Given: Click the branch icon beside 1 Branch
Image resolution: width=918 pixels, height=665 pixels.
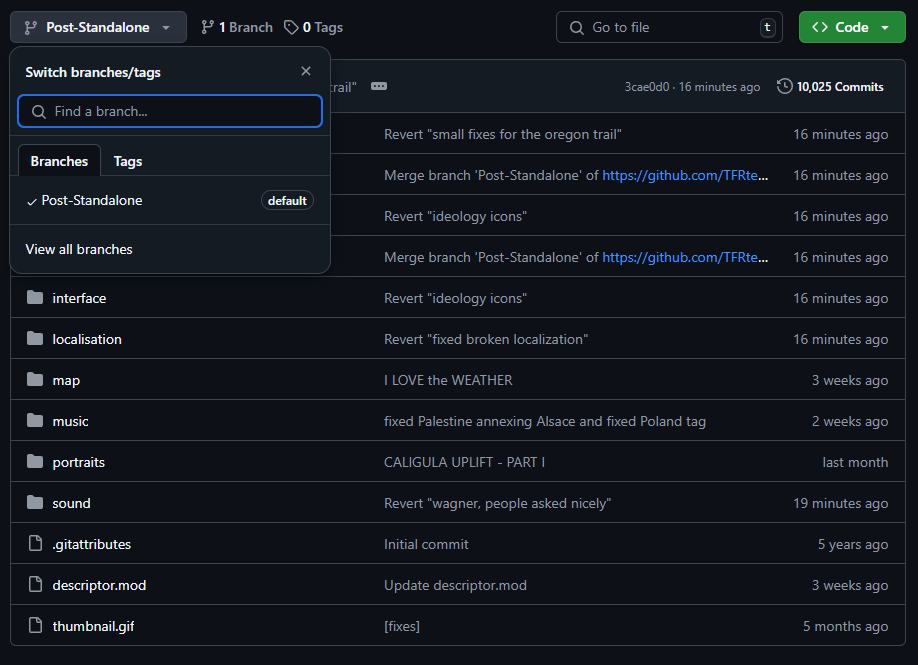Looking at the screenshot, I should coord(207,28).
